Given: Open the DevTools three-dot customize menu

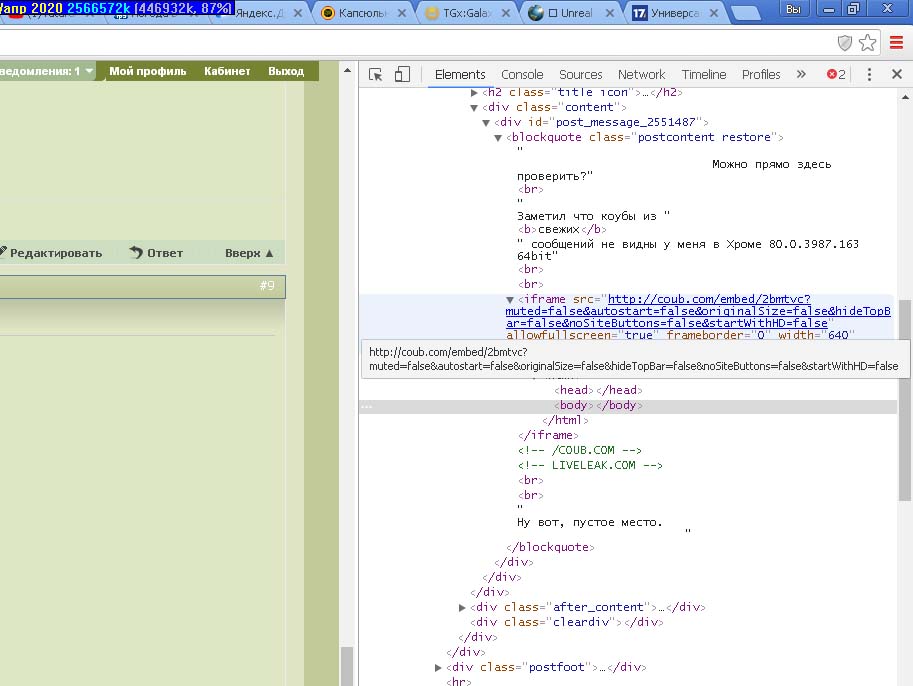Looking at the screenshot, I should [869, 74].
